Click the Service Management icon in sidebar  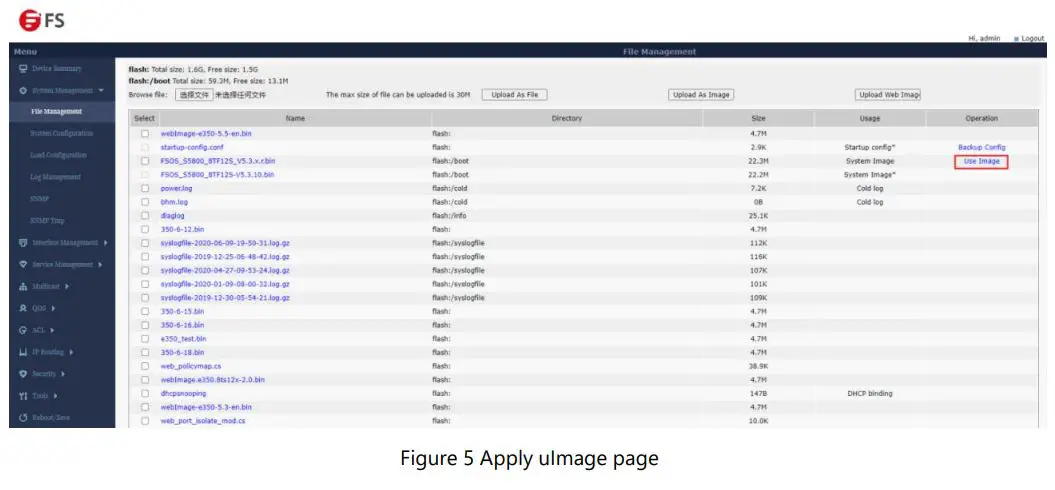coord(23,265)
